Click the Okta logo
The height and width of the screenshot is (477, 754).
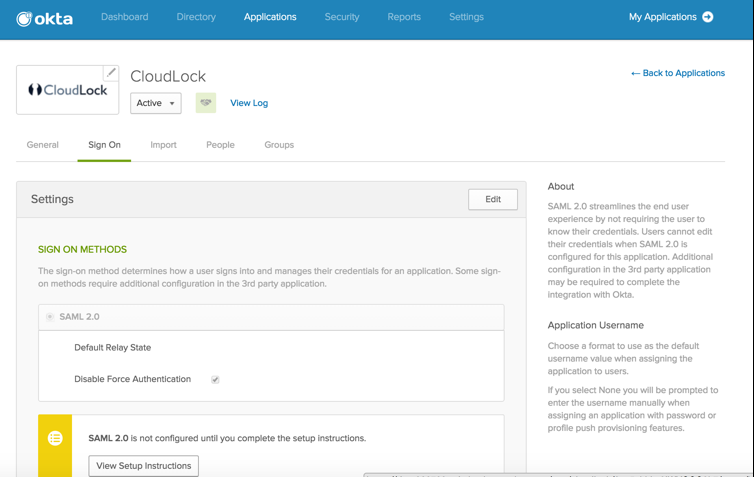click(x=44, y=19)
